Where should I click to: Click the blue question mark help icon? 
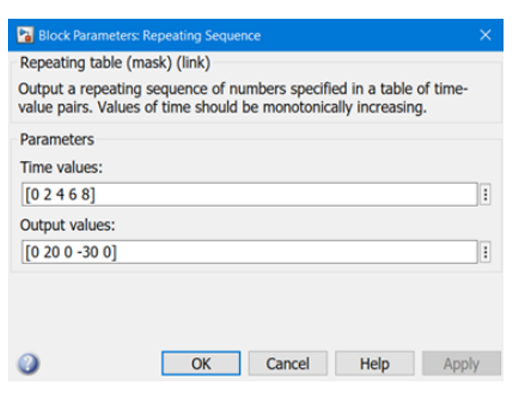(x=28, y=363)
